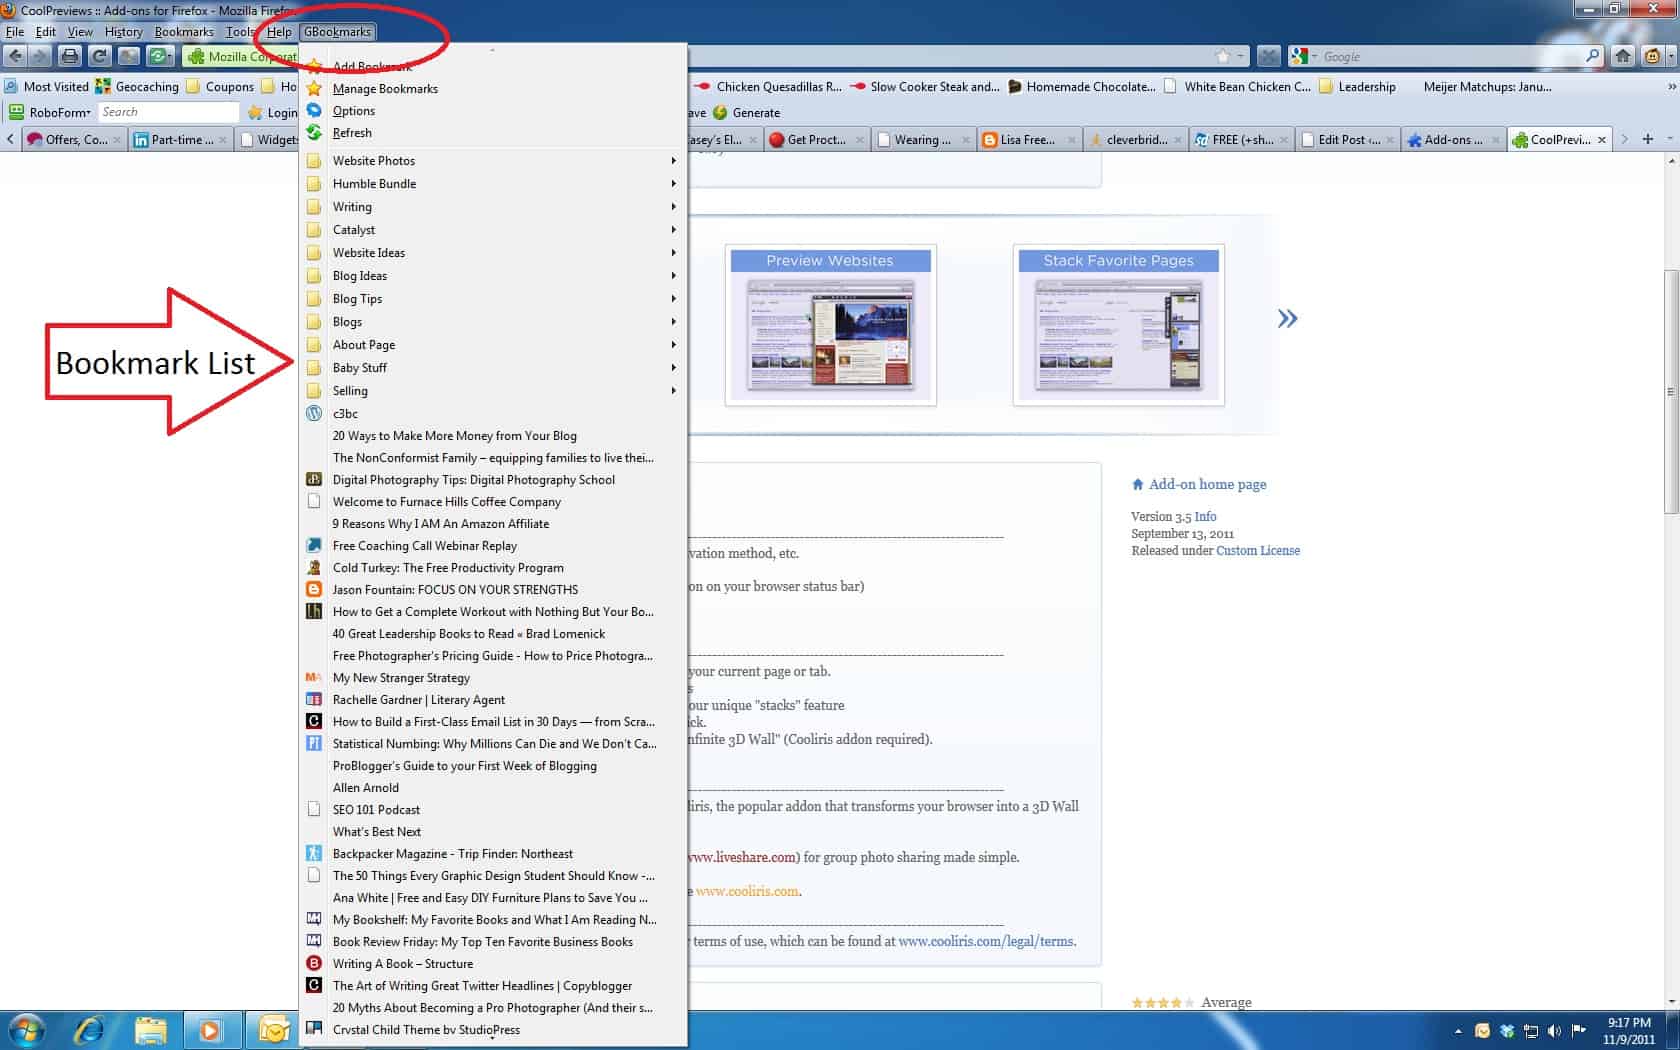Screen dimensions: 1680x1050
Task: Click the volume speaker tray icon
Action: tap(1554, 1031)
